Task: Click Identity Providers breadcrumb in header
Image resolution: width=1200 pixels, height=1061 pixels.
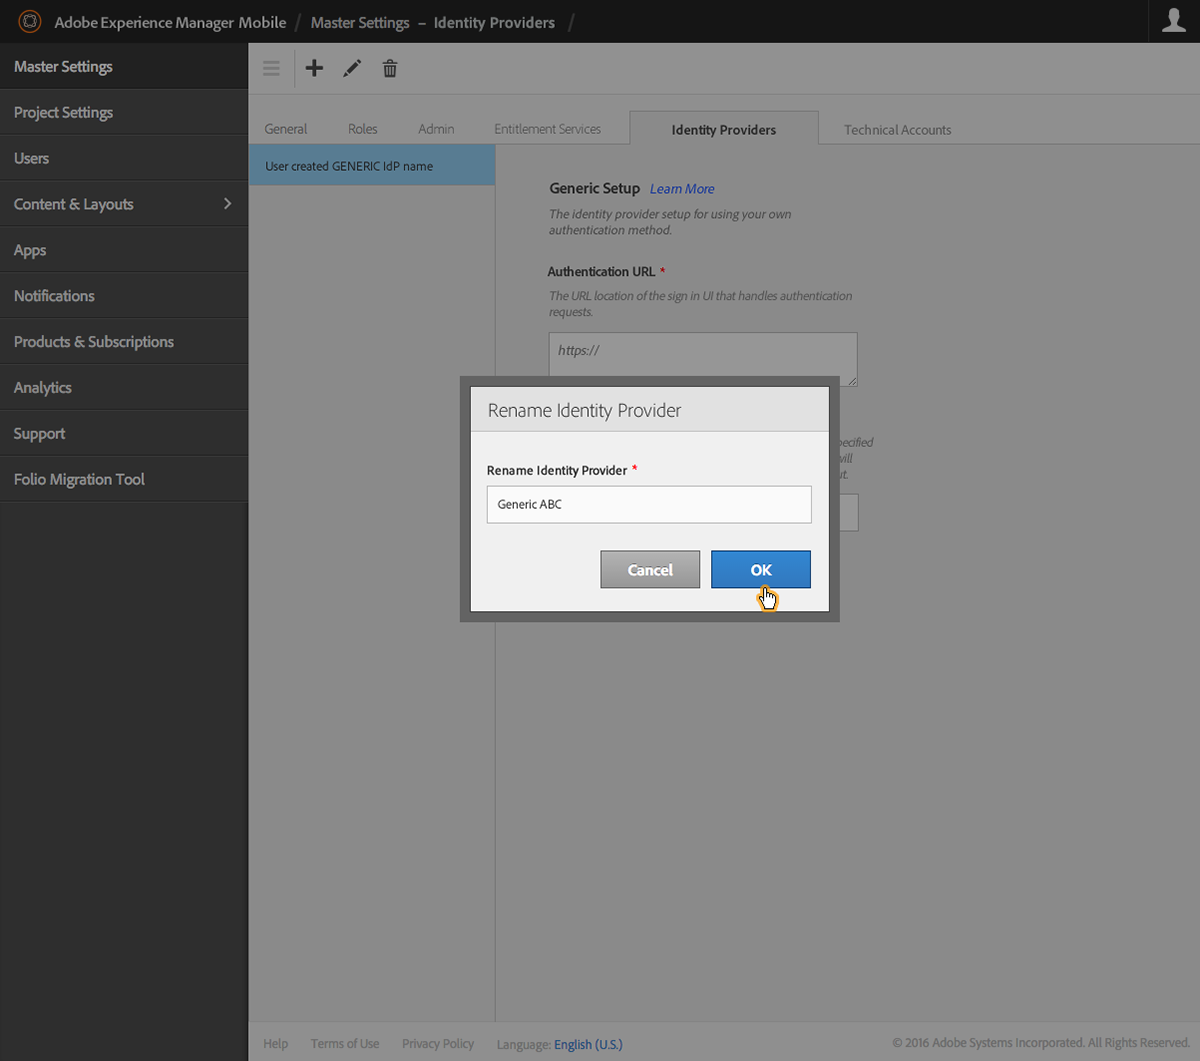Action: [494, 22]
